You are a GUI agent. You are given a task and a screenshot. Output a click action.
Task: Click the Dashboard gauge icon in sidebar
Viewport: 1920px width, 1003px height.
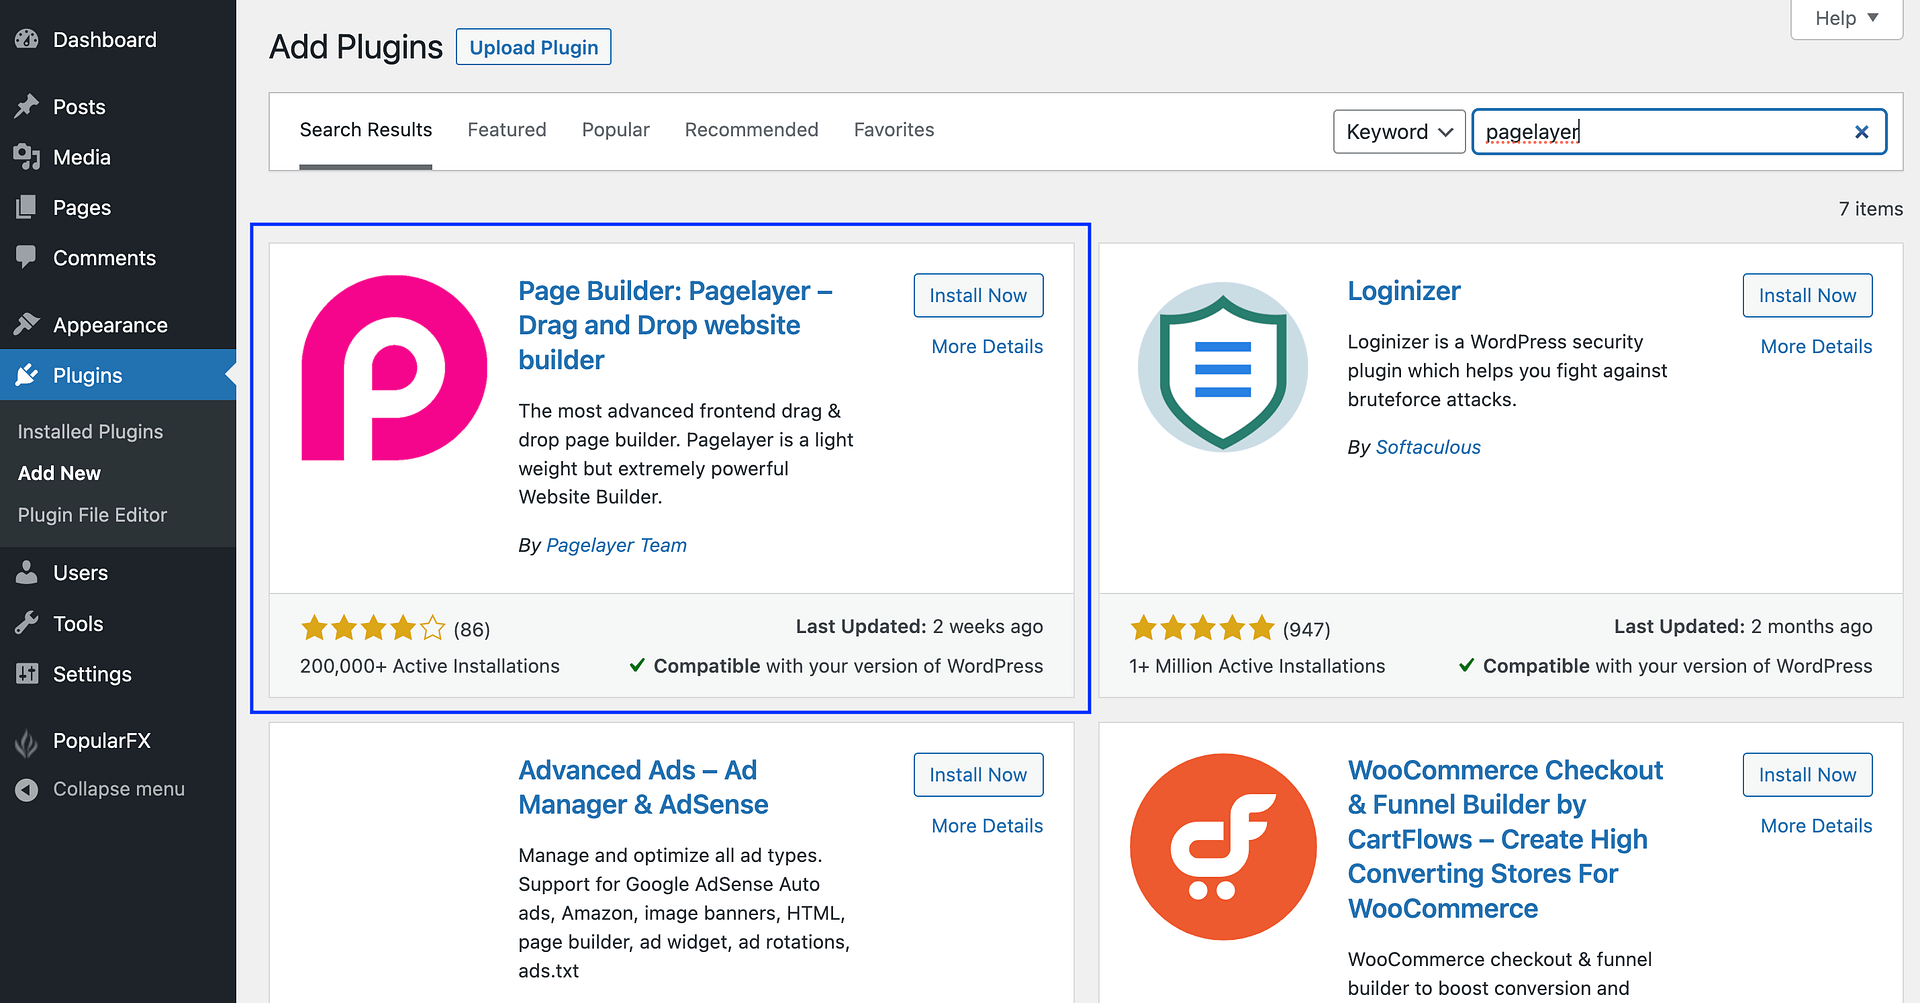click(x=27, y=40)
